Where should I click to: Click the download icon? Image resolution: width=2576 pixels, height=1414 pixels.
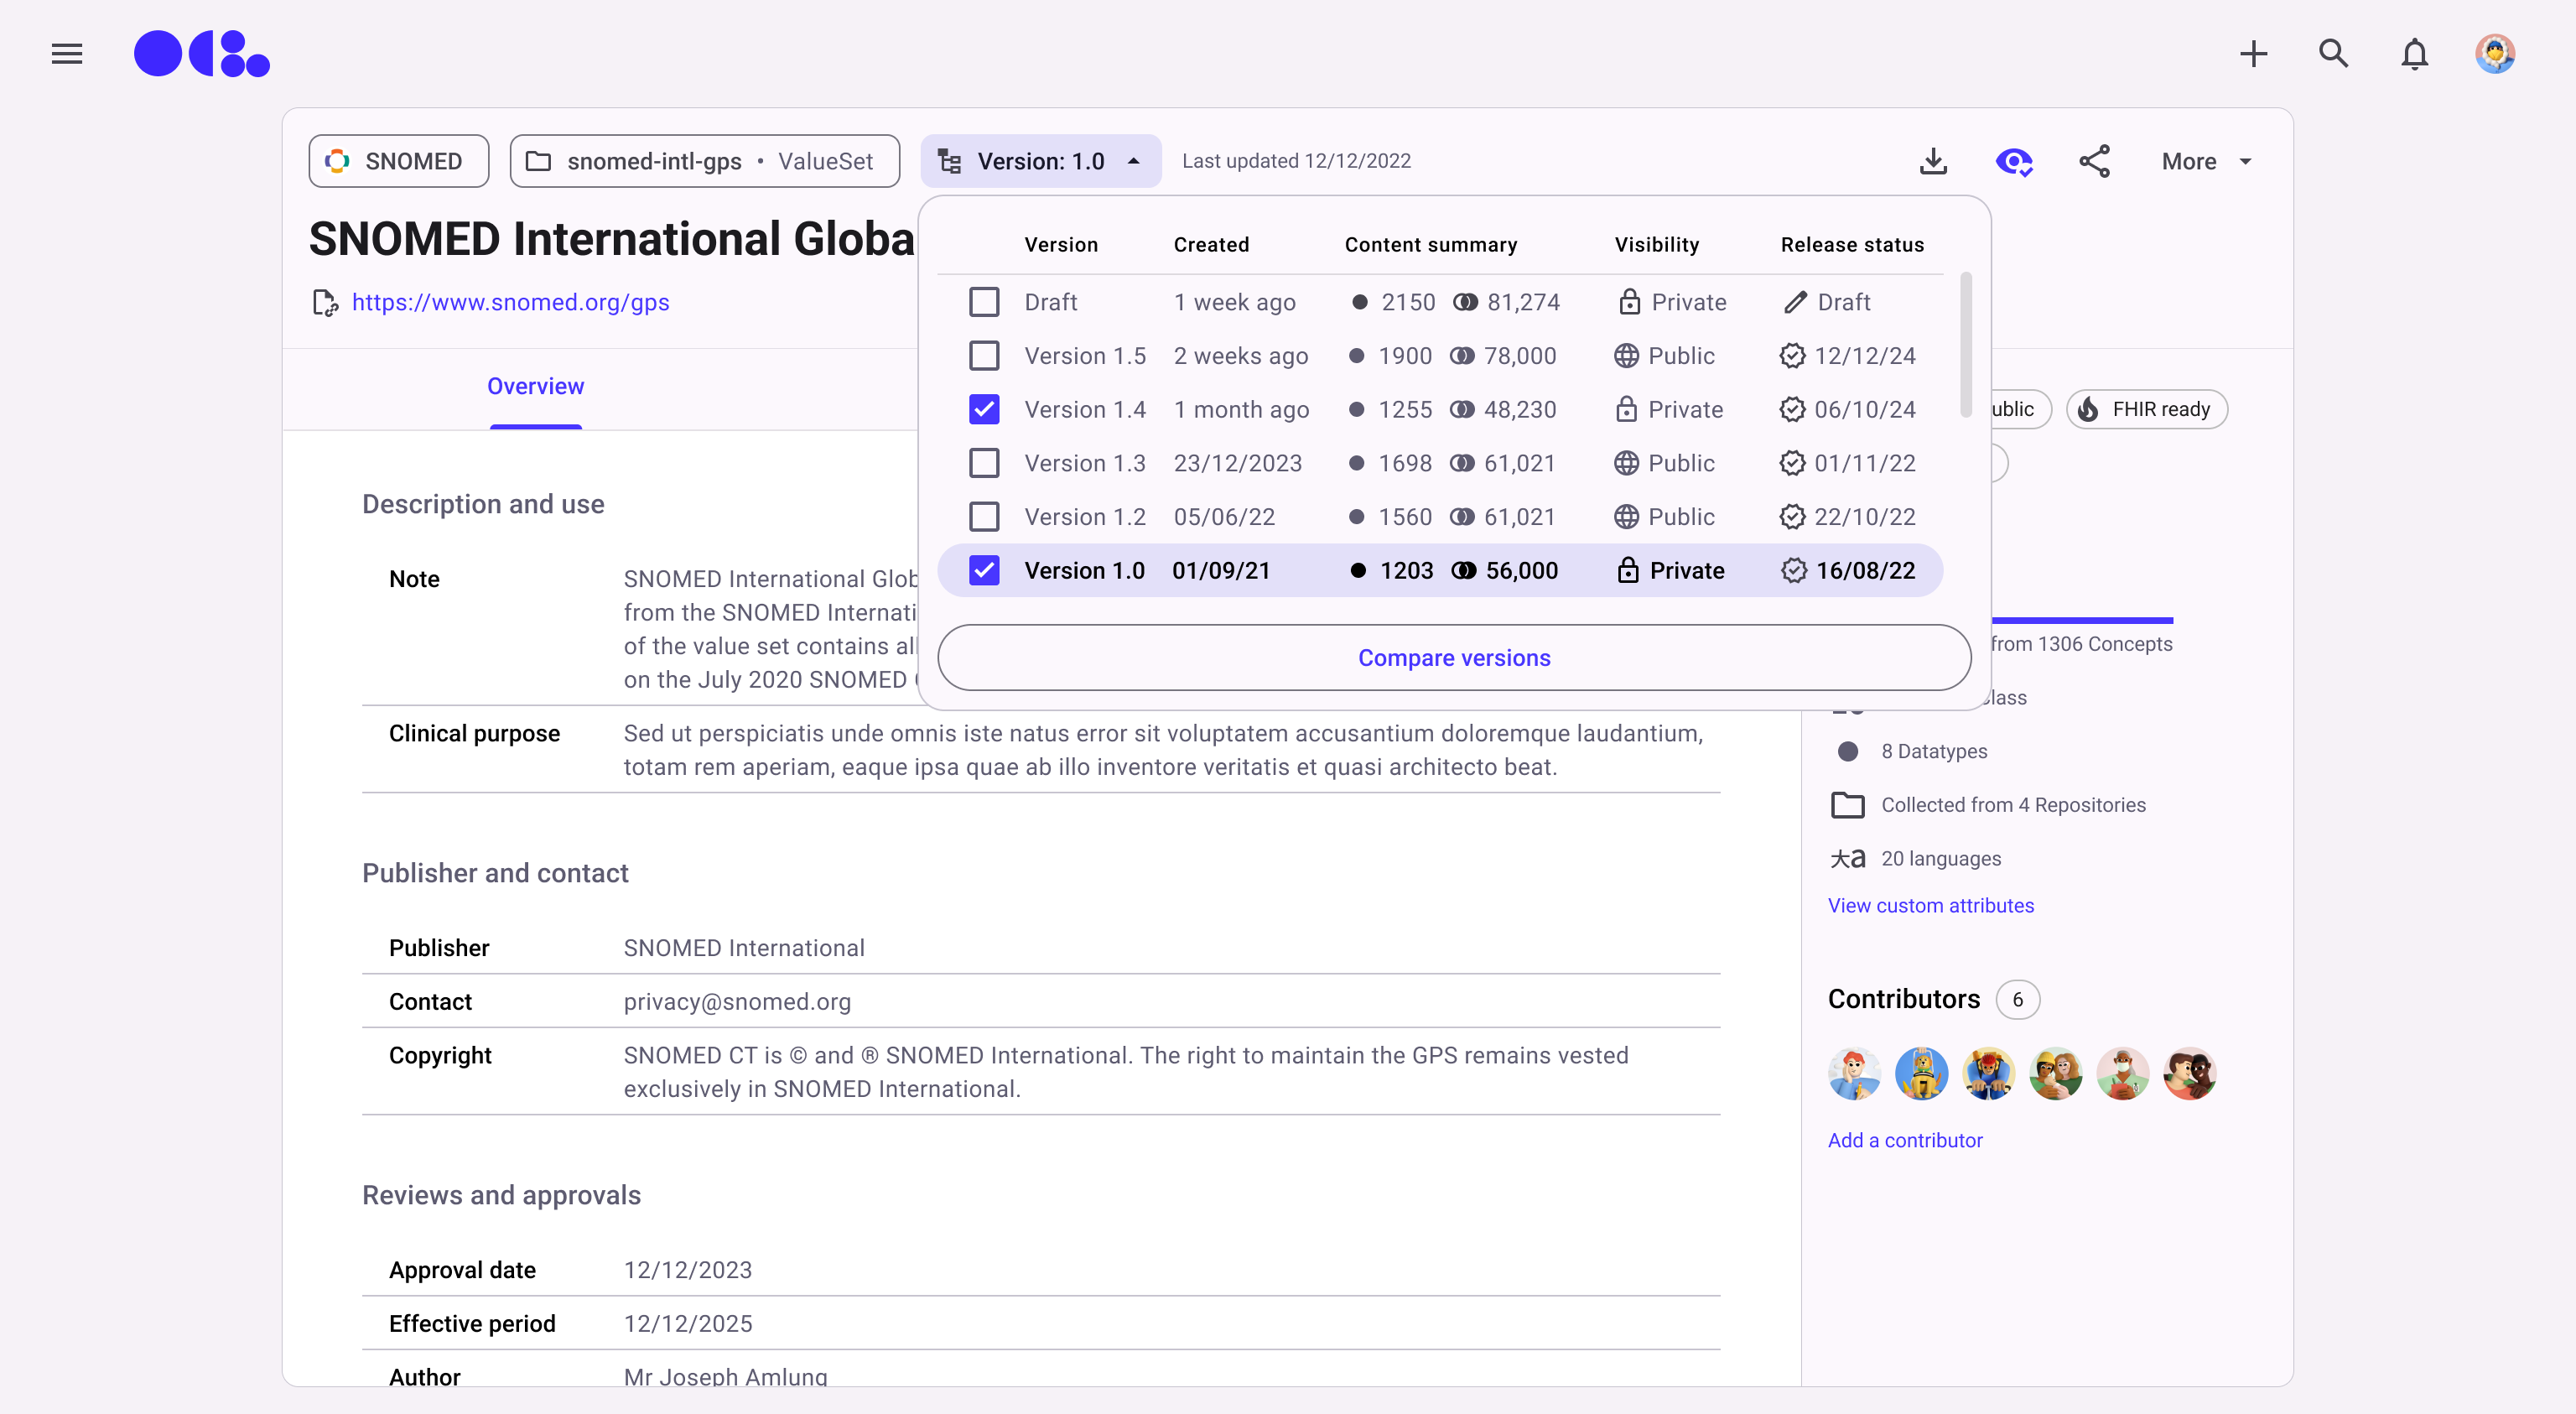point(1933,161)
